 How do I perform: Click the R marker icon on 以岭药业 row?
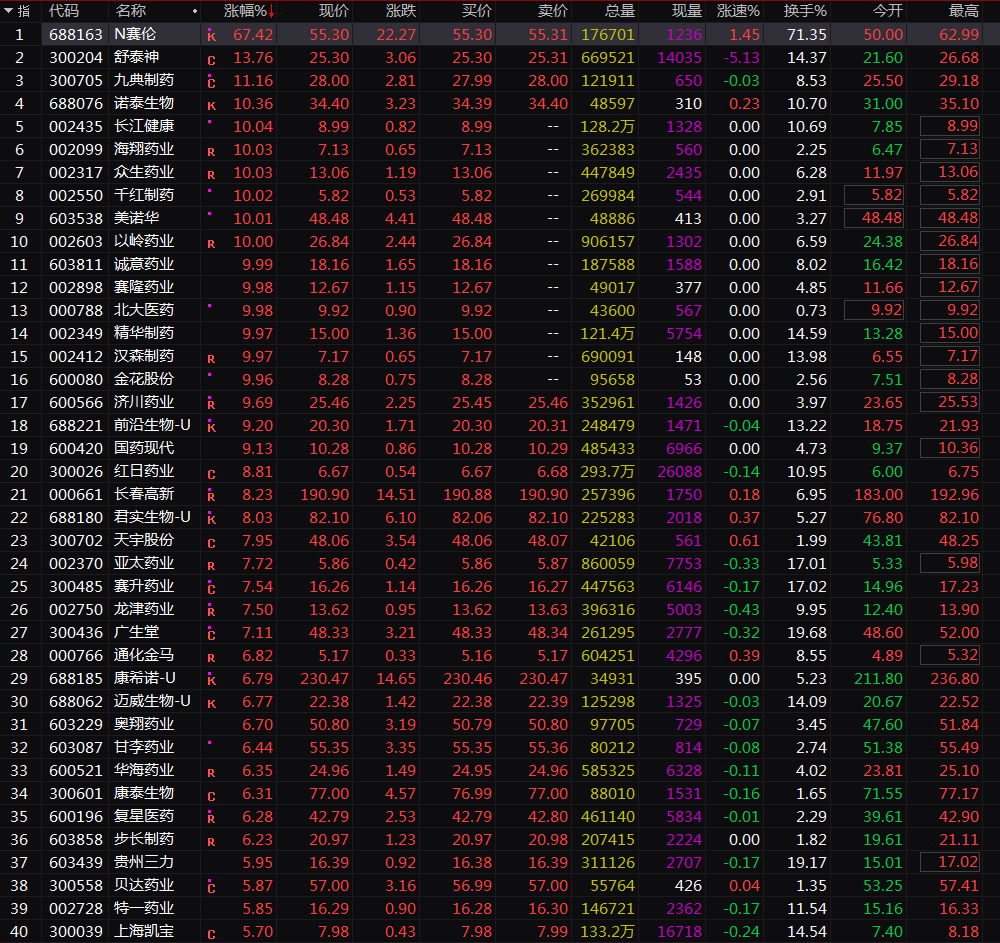point(211,244)
